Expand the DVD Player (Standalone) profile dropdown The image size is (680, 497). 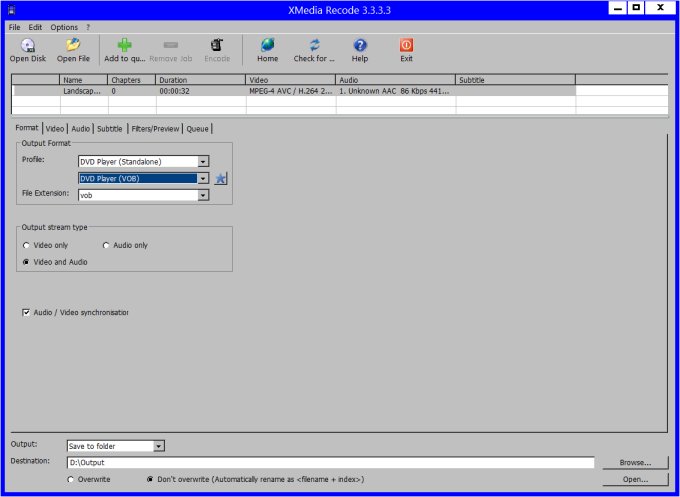(203, 162)
